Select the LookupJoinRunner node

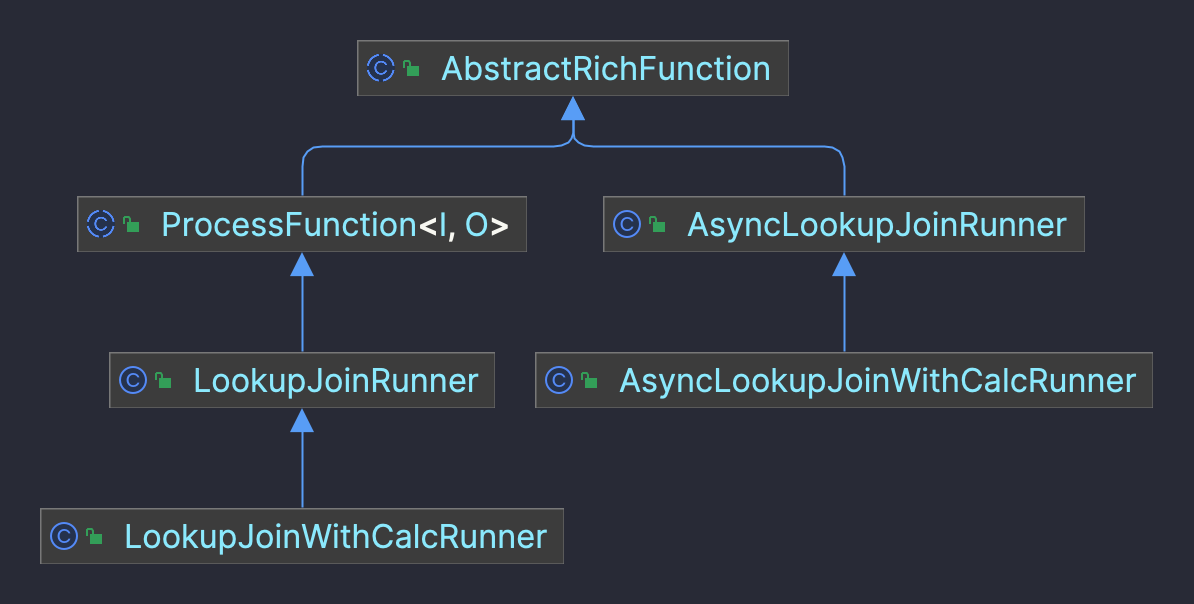(302, 380)
